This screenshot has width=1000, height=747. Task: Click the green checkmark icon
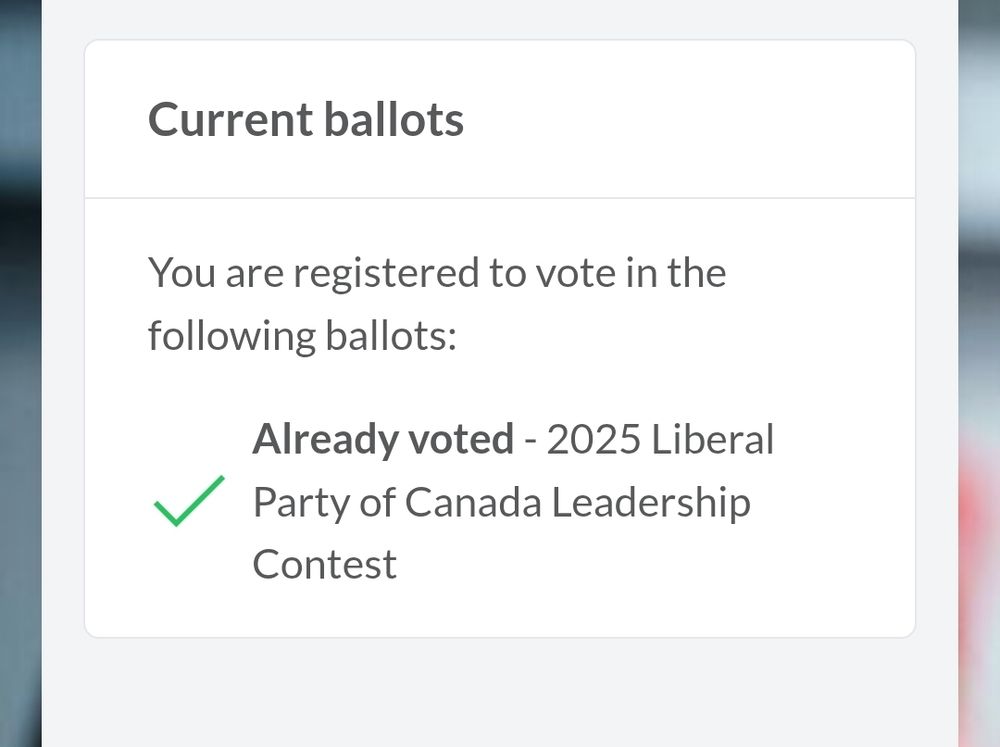coord(189,501)
